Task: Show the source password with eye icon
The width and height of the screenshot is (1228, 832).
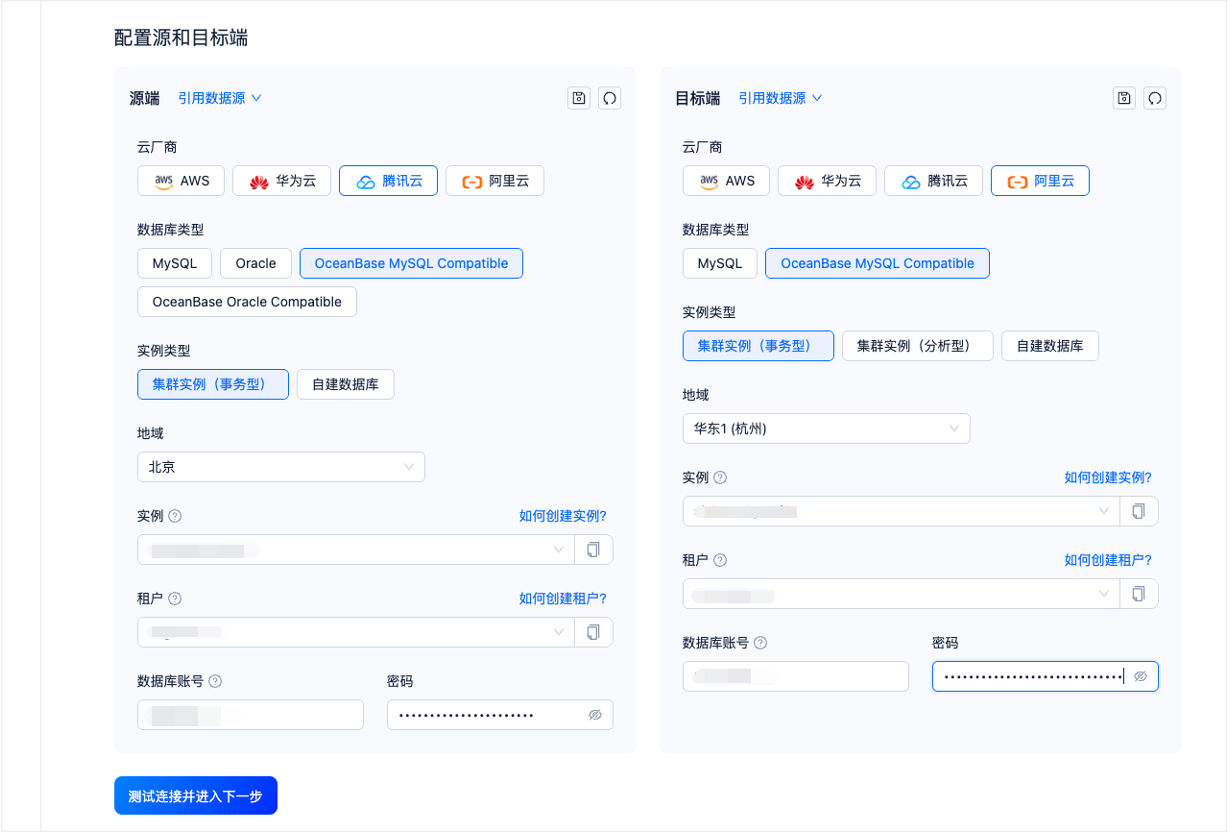Action: [595, 715]
